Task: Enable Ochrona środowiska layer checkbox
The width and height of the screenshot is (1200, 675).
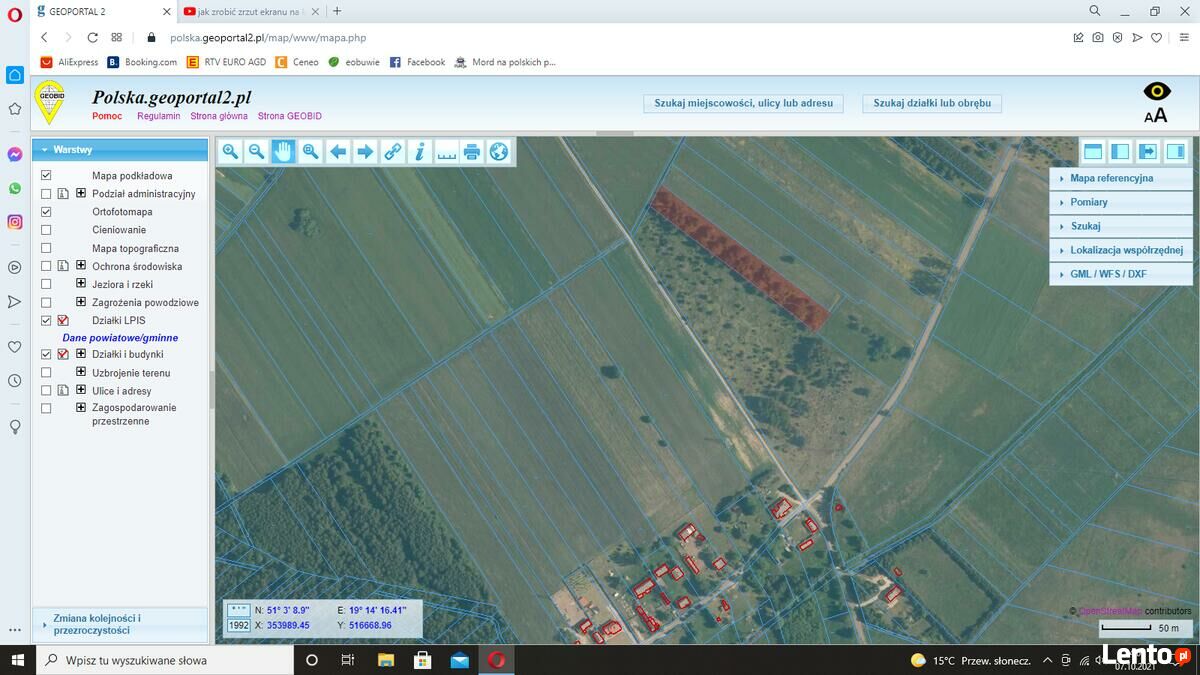Action: (46, 266)
